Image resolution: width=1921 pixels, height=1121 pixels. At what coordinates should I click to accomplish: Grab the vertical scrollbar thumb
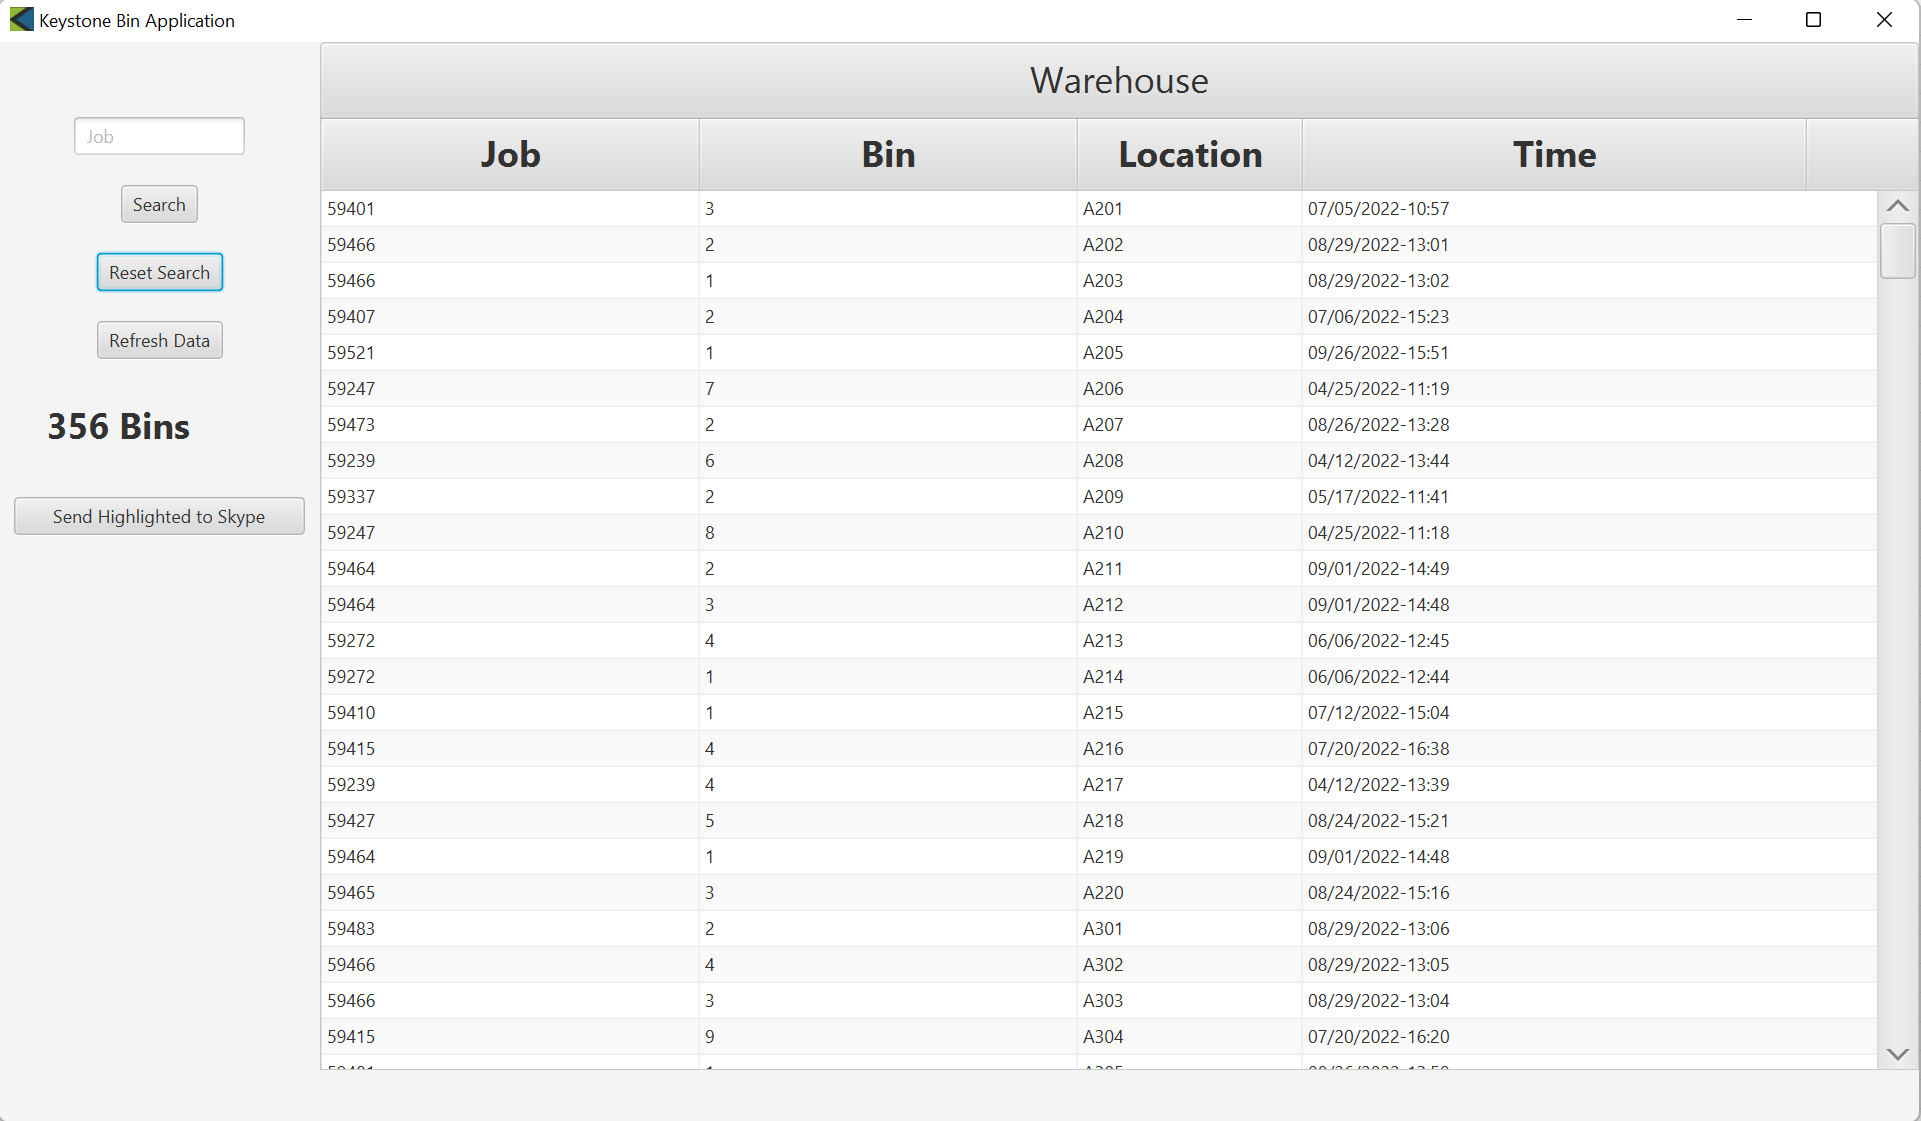click(x=1897, y=252)
